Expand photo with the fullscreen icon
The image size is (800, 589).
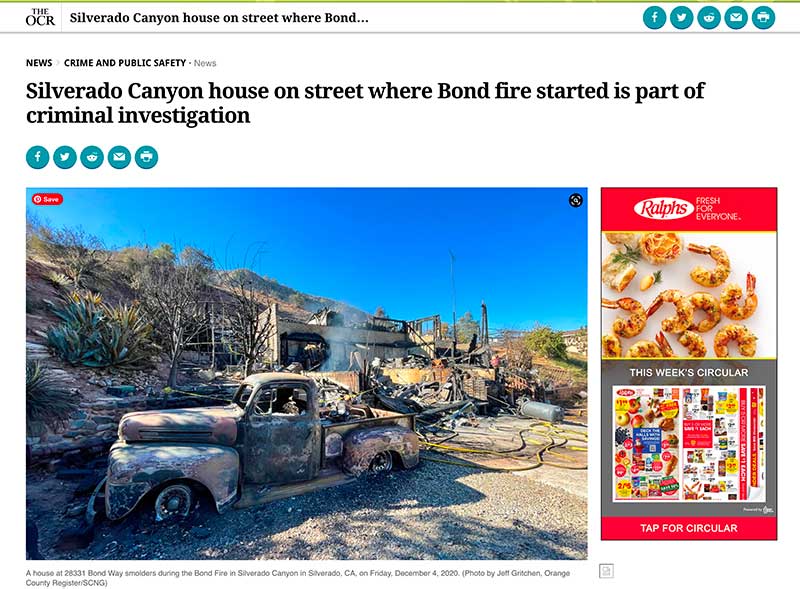pyautogui.click(x=576, y=200)
